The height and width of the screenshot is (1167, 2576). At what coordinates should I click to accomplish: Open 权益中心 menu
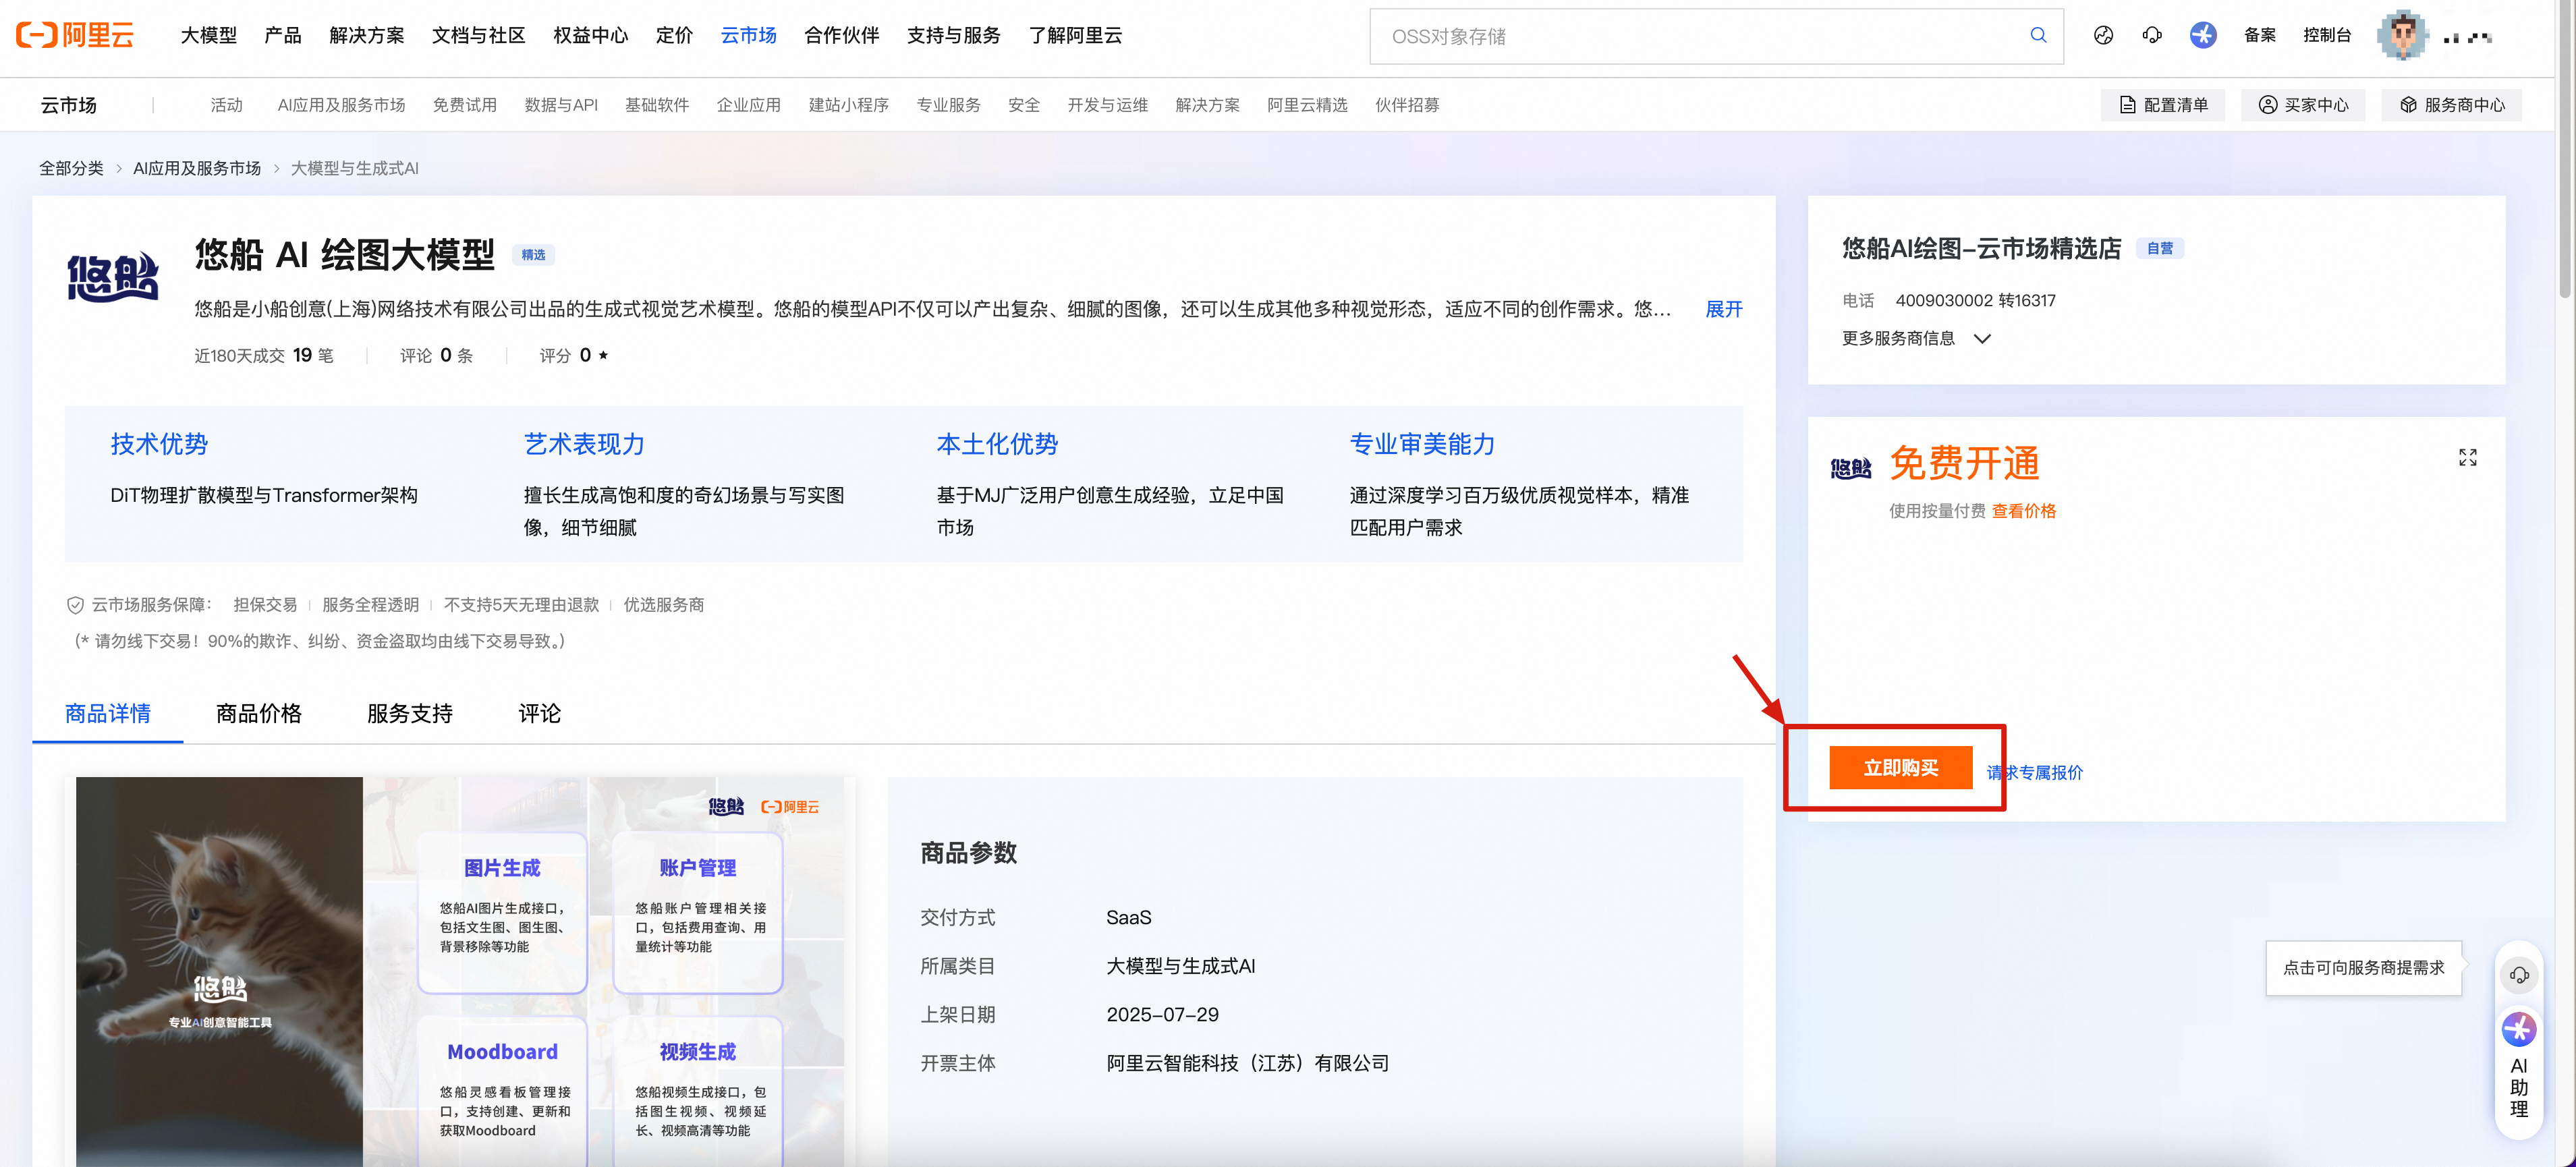[590, 35]
